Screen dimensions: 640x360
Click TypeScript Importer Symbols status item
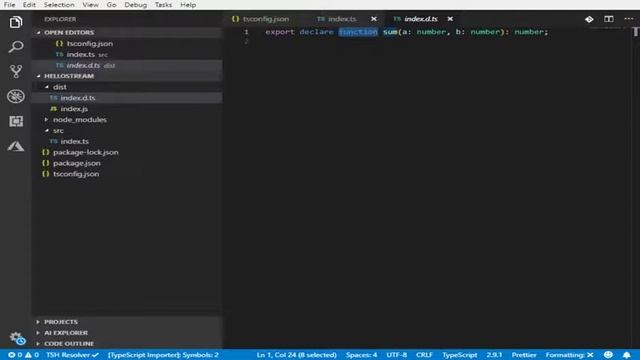click(x=163, y=355)
